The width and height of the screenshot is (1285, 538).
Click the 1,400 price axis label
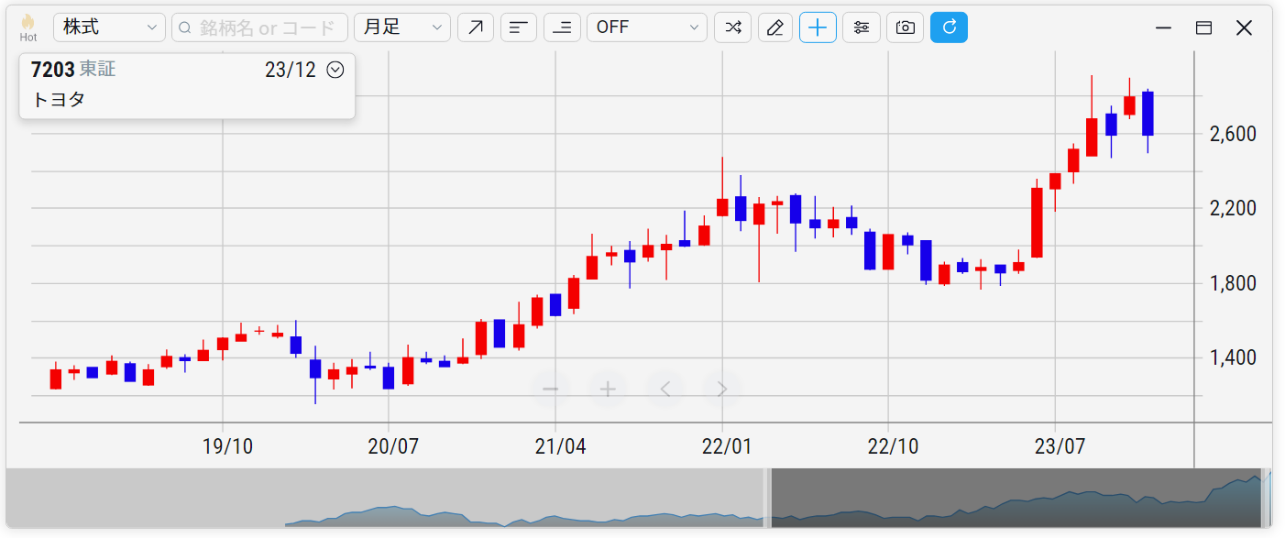[x=1232, y=357]
